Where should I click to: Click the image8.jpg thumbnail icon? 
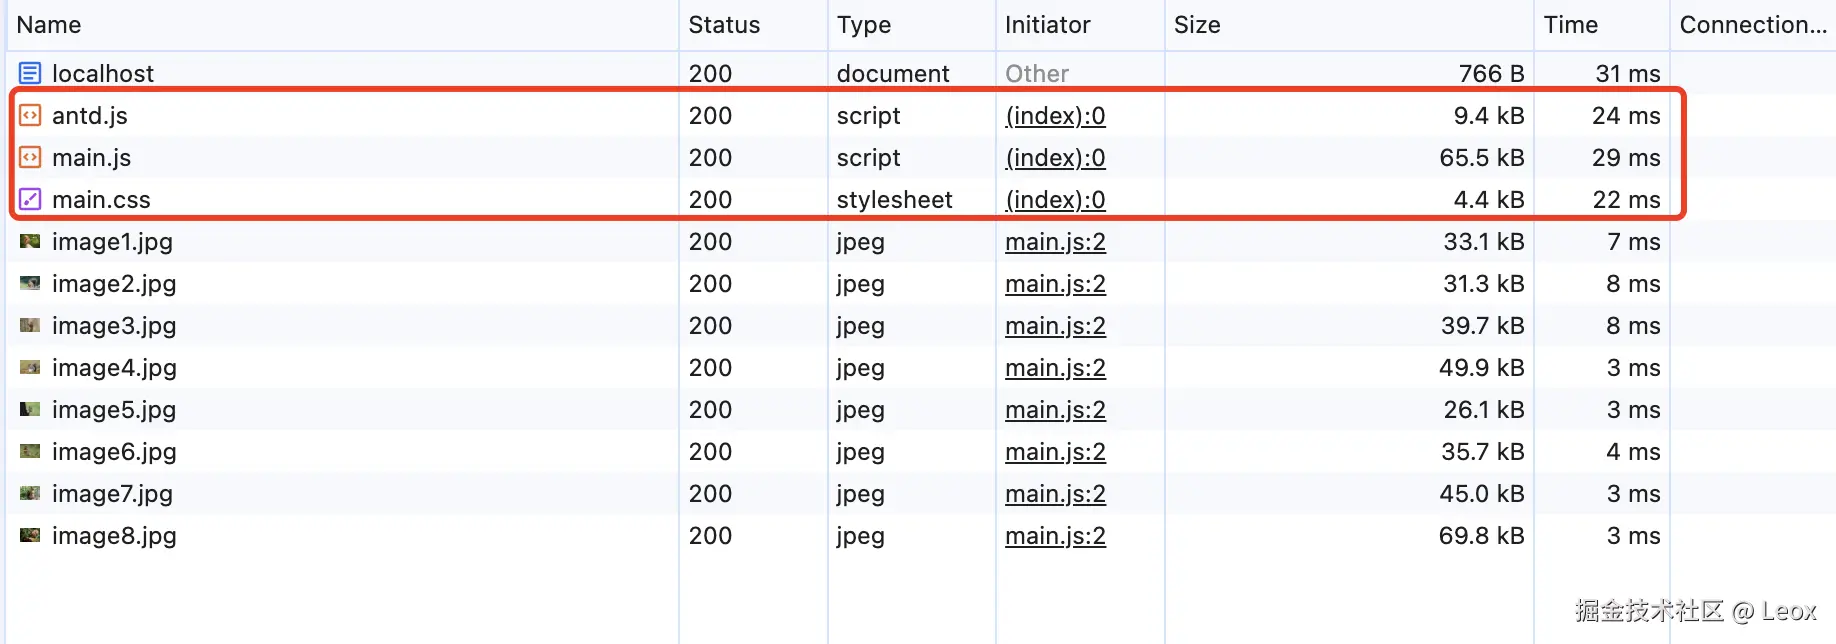point(30,535)
